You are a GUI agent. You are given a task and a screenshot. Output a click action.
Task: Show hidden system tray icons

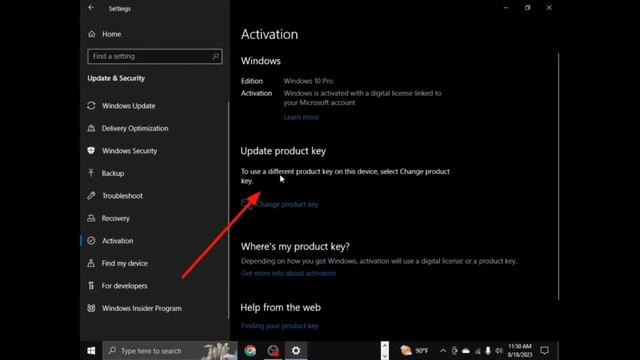pos(443,351)
